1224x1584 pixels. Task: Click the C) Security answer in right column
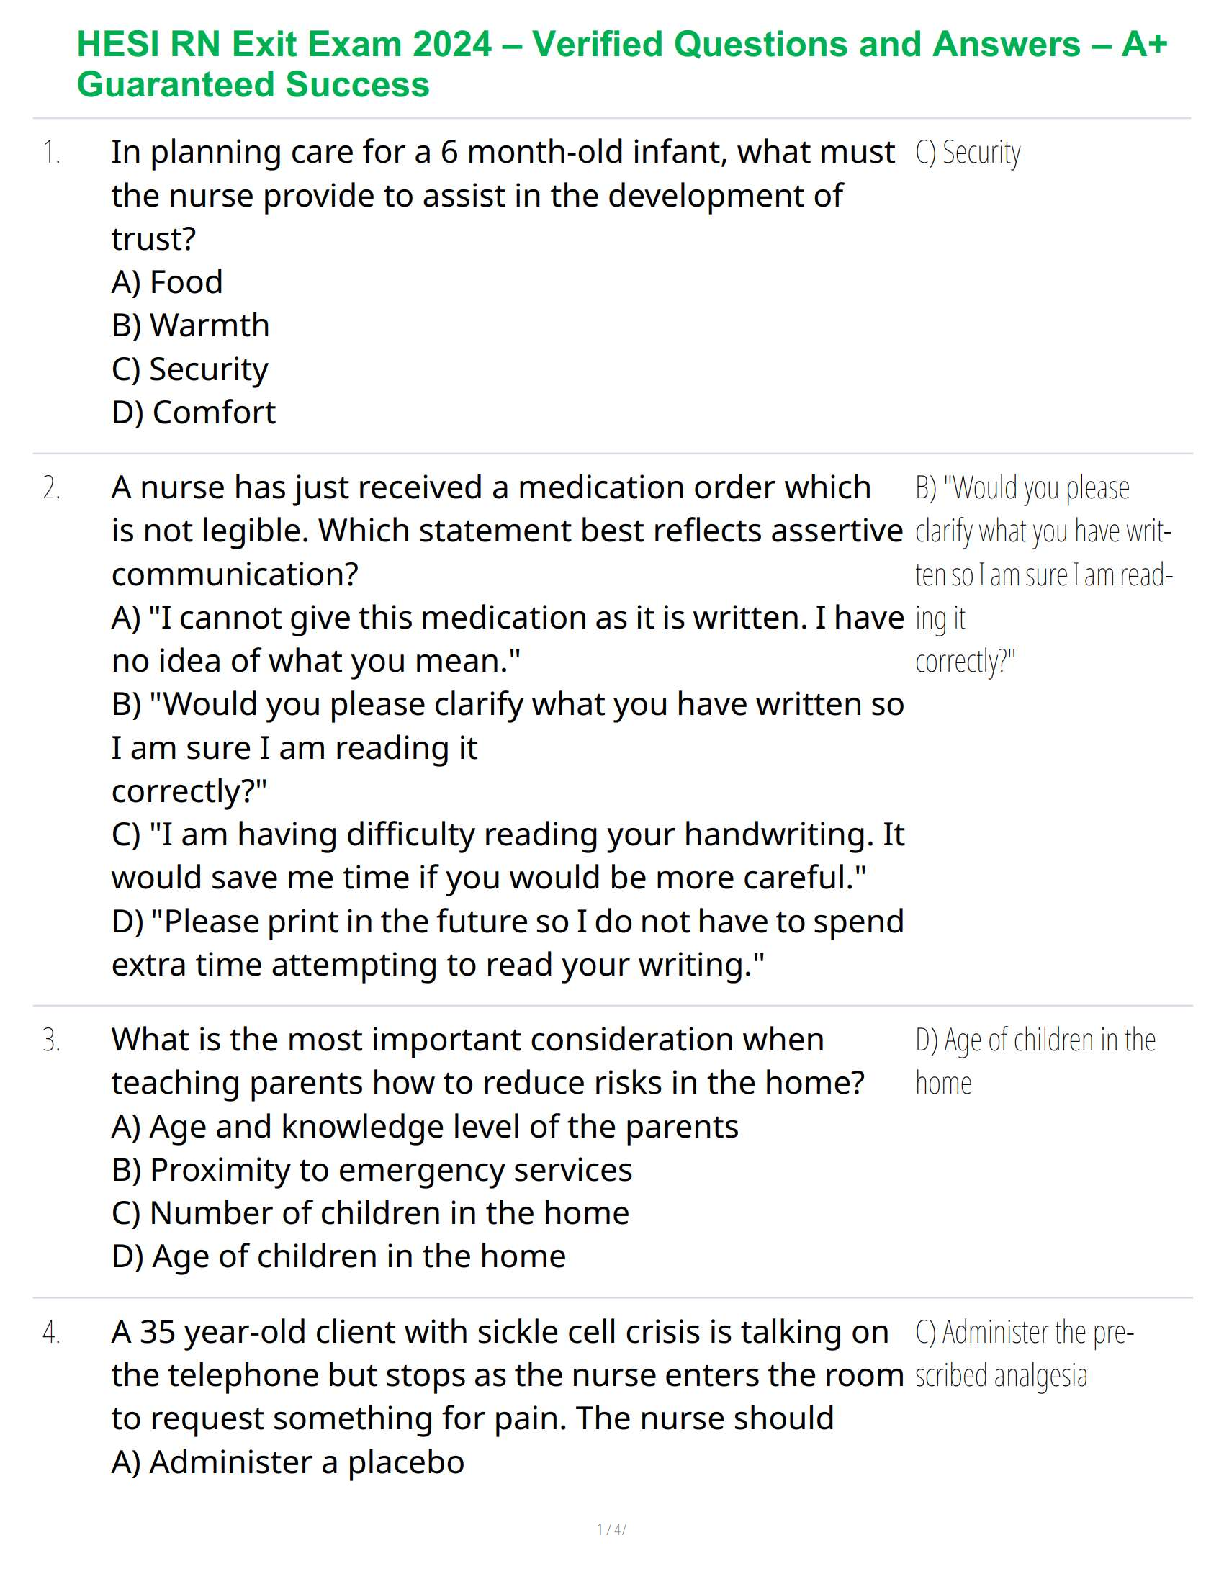tap(968, 153)
